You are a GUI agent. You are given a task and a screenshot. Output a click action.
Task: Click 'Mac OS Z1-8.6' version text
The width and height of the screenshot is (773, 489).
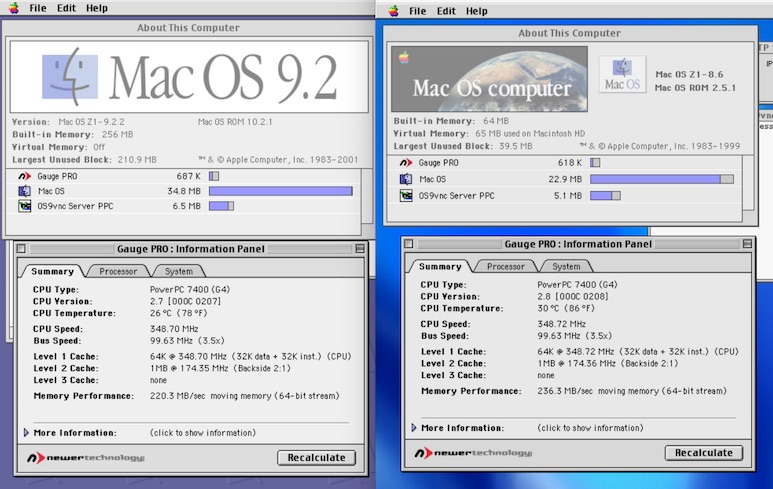pyautogui.click(x=689, y=74)
